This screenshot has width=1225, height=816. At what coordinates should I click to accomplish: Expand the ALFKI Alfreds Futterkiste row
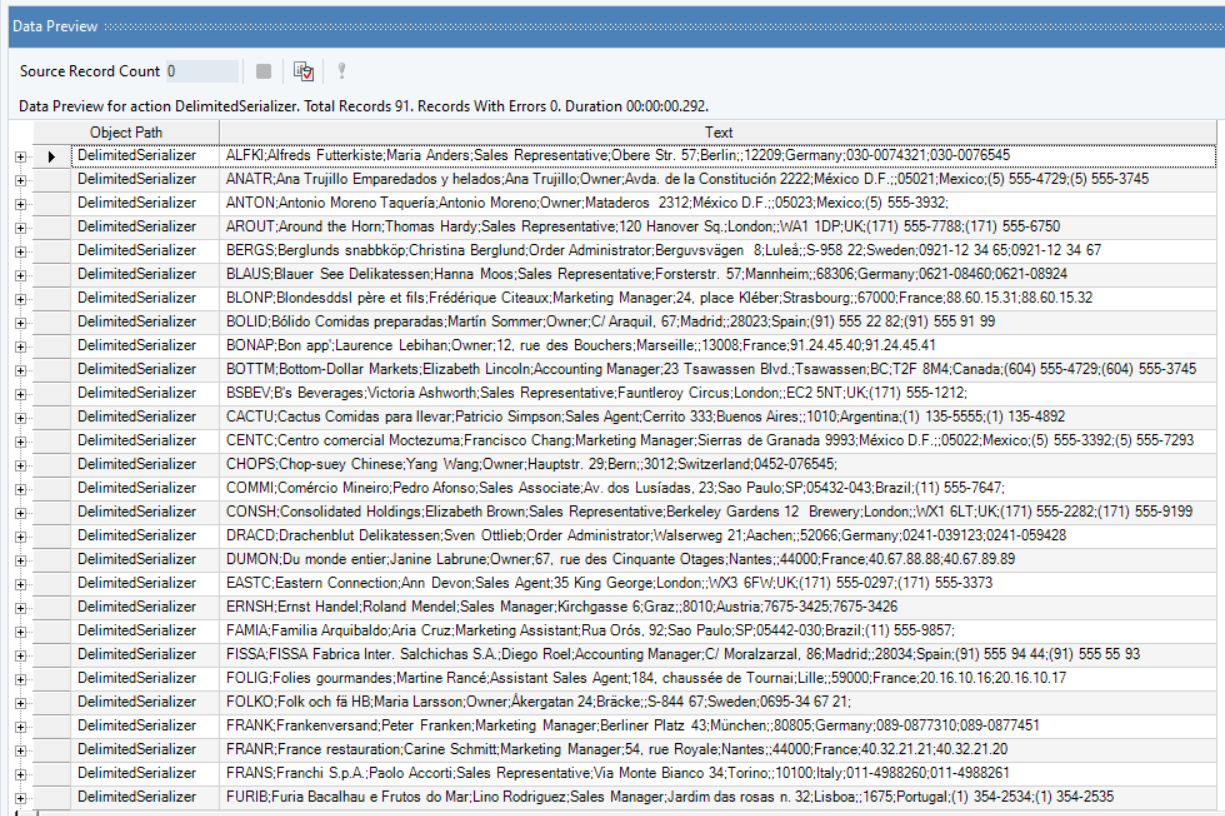click(x=20, y=156)
